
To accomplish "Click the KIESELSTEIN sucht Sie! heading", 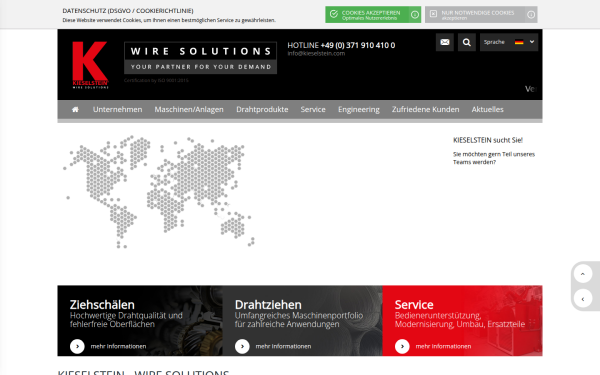I will pyautogui.click(x=488, y=140).
